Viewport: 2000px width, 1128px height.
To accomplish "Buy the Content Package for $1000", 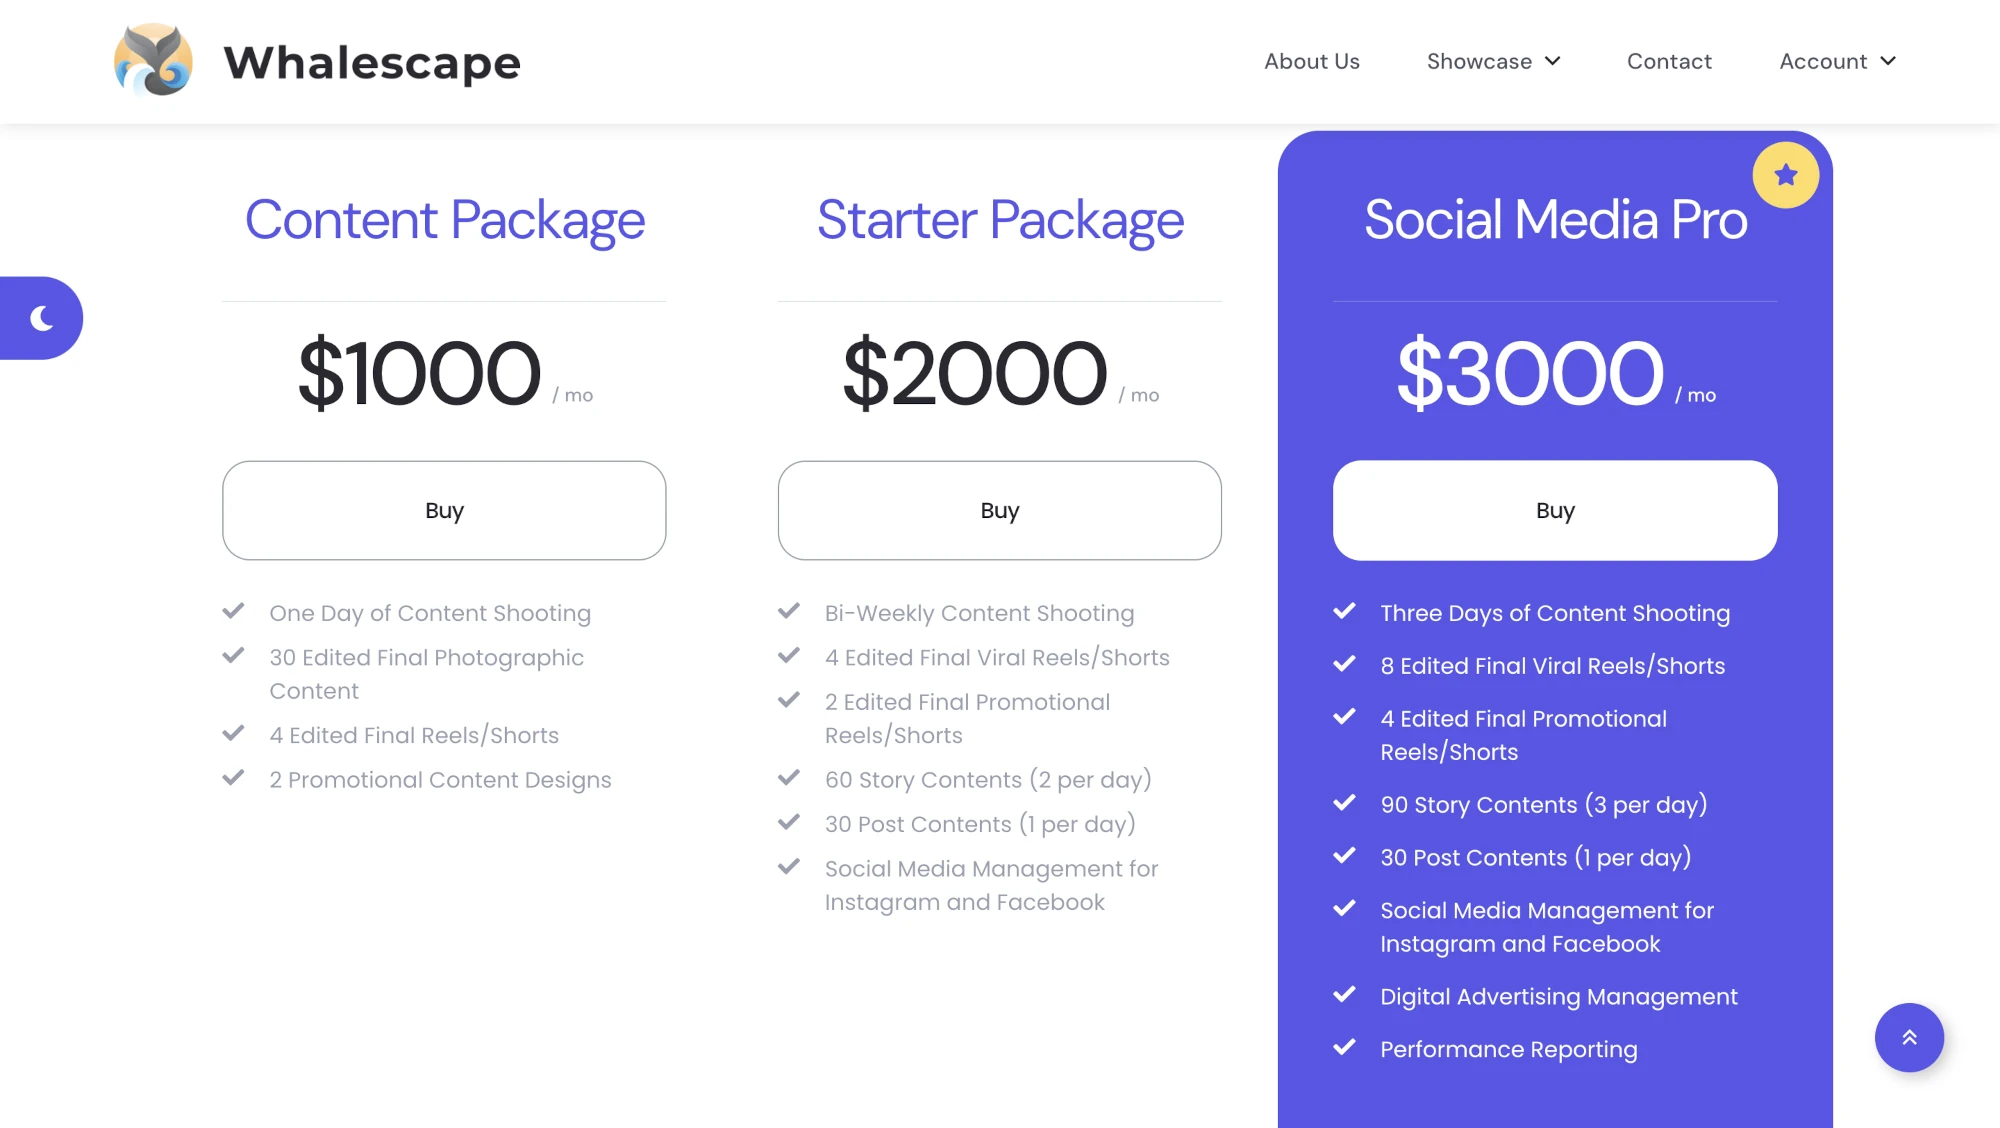I will (444, 510).
